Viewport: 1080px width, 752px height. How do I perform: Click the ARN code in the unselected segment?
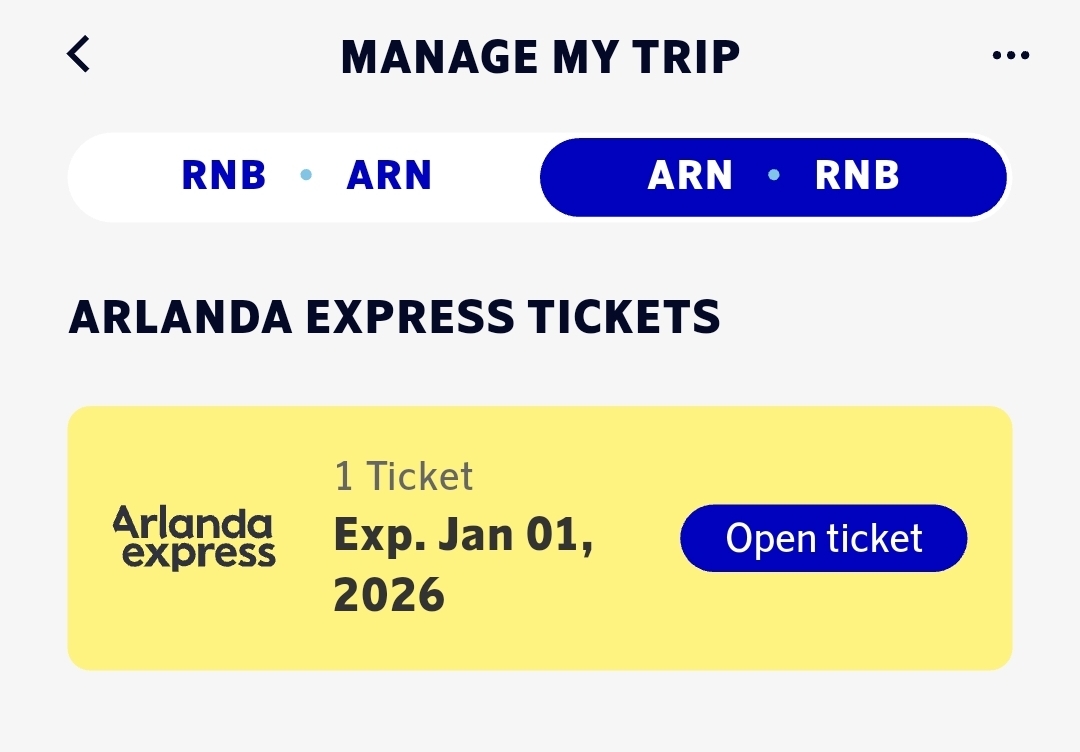[x=389, y=176]
